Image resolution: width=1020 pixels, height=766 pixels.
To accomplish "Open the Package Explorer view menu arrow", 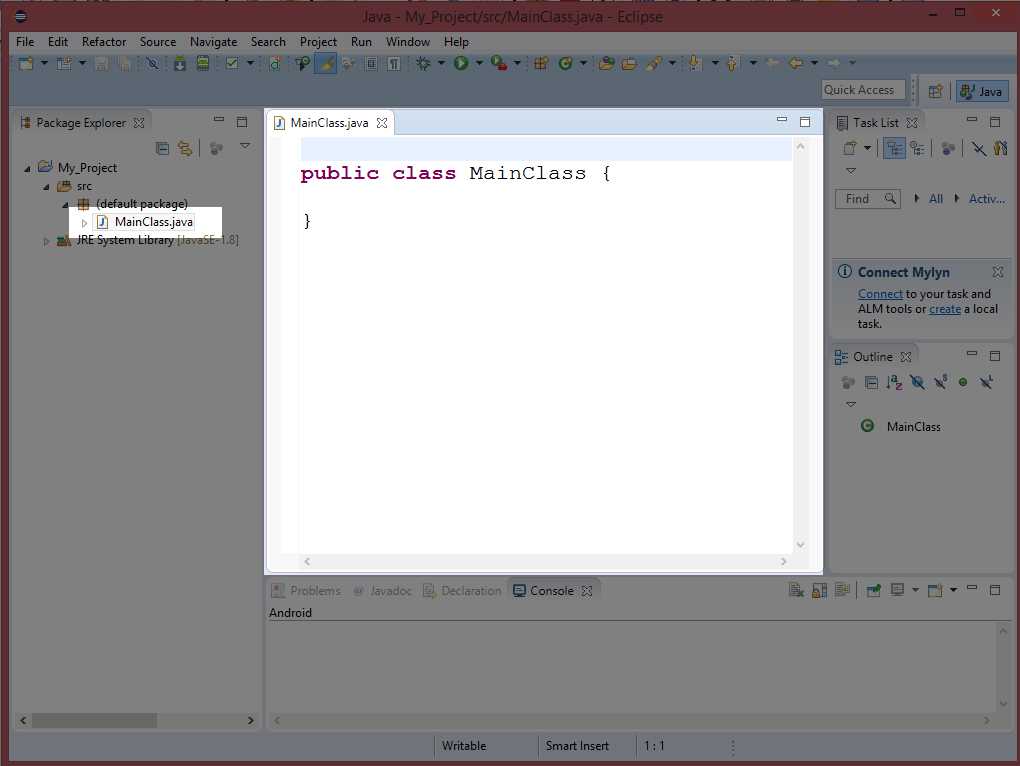I will click(x=245, y=146).
